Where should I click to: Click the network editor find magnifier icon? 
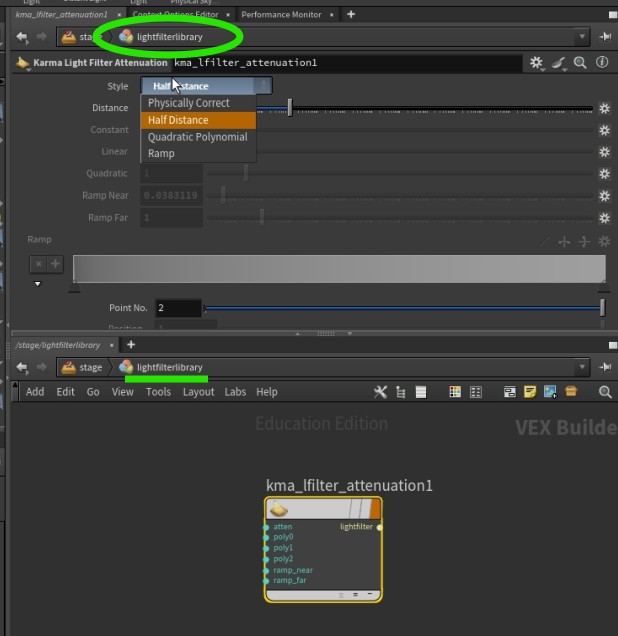click(605, 392)
